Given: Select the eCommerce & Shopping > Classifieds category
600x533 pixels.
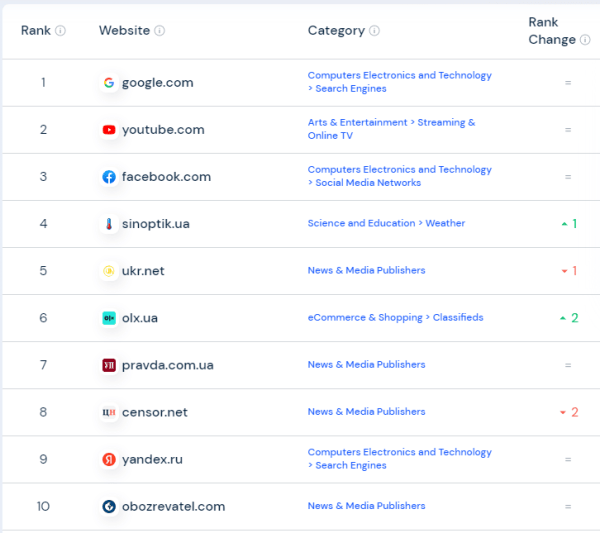Looking at the screenshot, I should (395, 318).
